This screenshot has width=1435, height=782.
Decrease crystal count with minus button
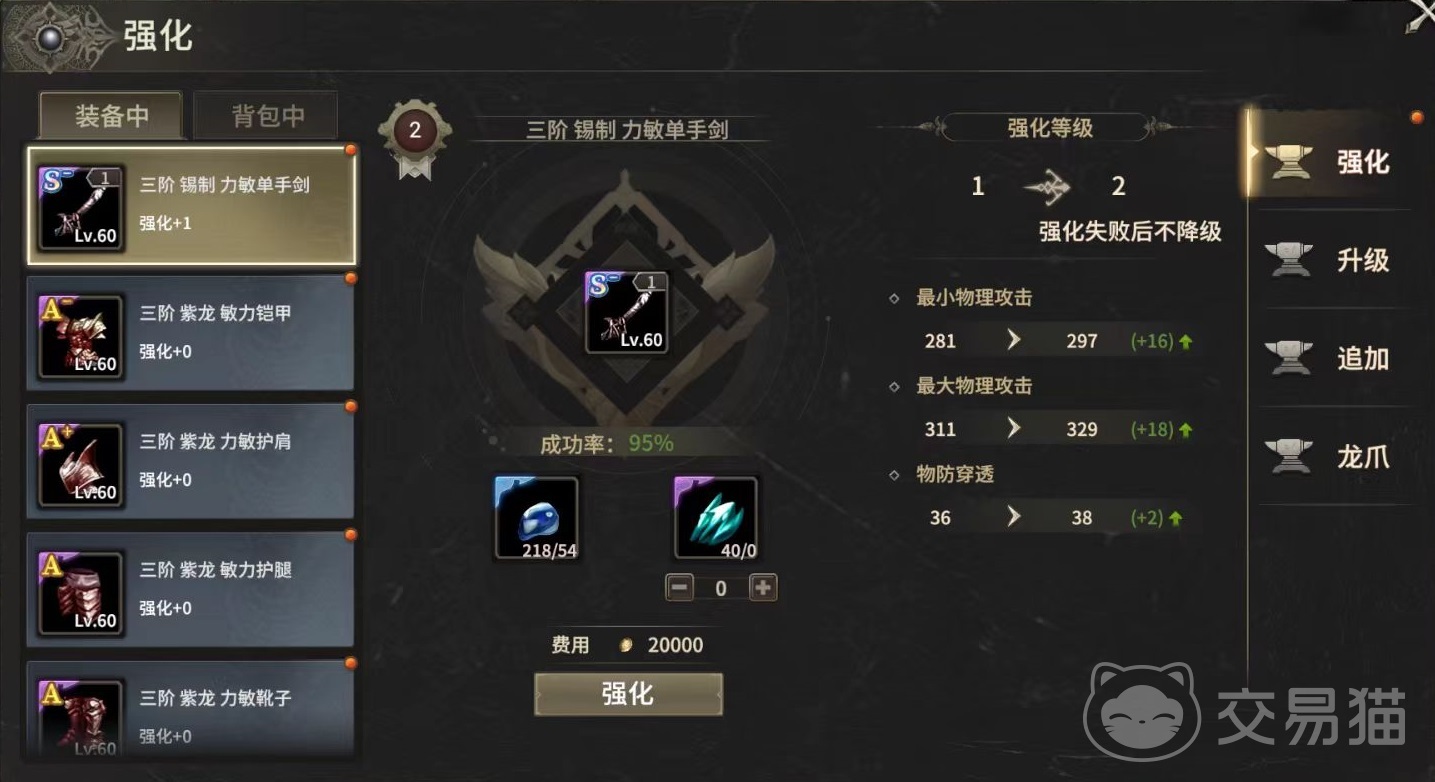680,588
